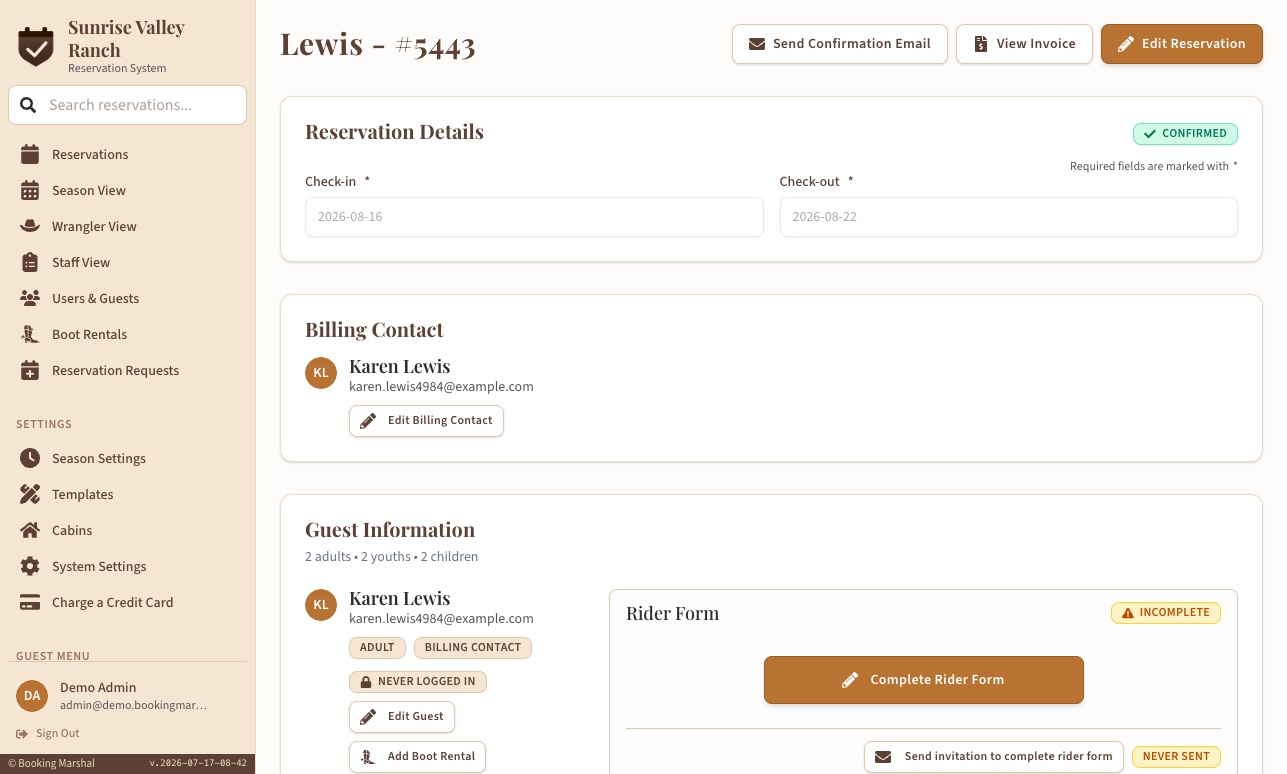Click the "Lewis - #5443" page title
This screenshot has width=1287, height=774.
[378, 45]
